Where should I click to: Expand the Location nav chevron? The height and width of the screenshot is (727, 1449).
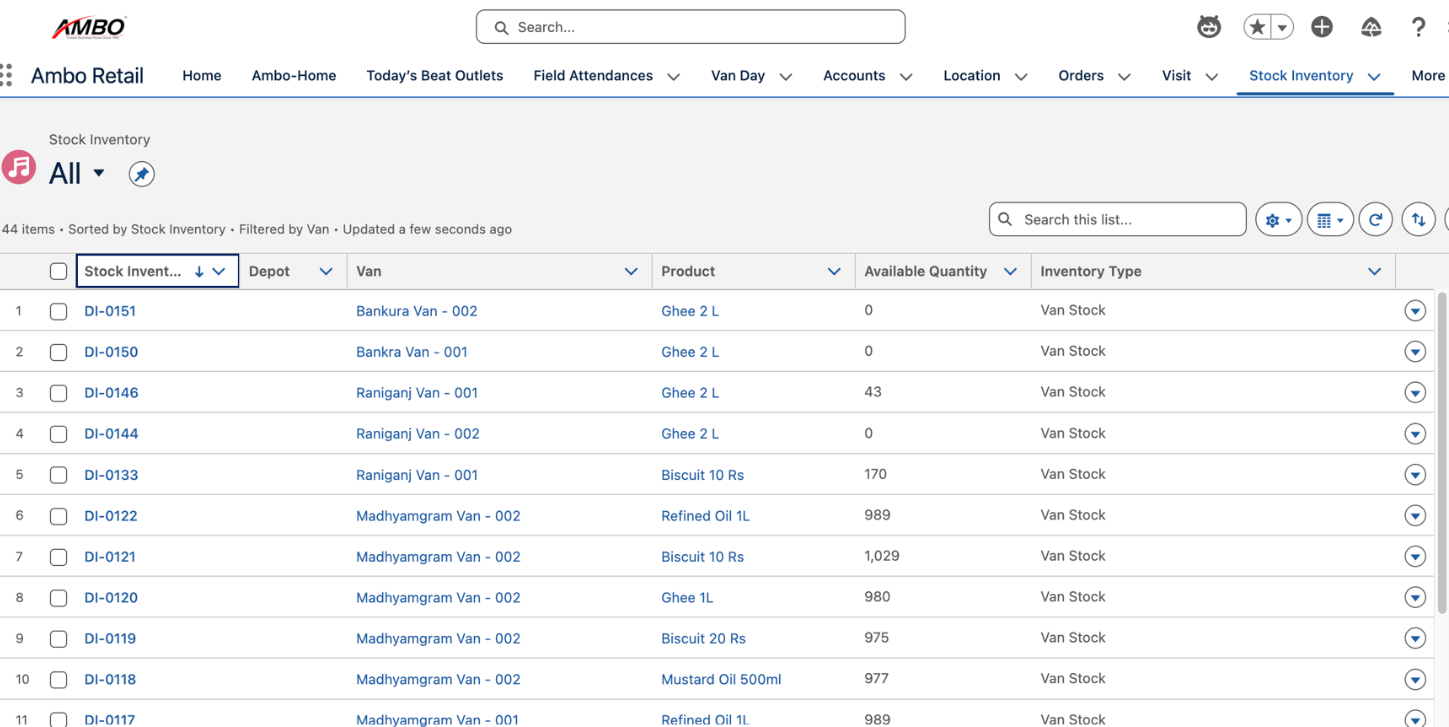tap(1021, 76)
